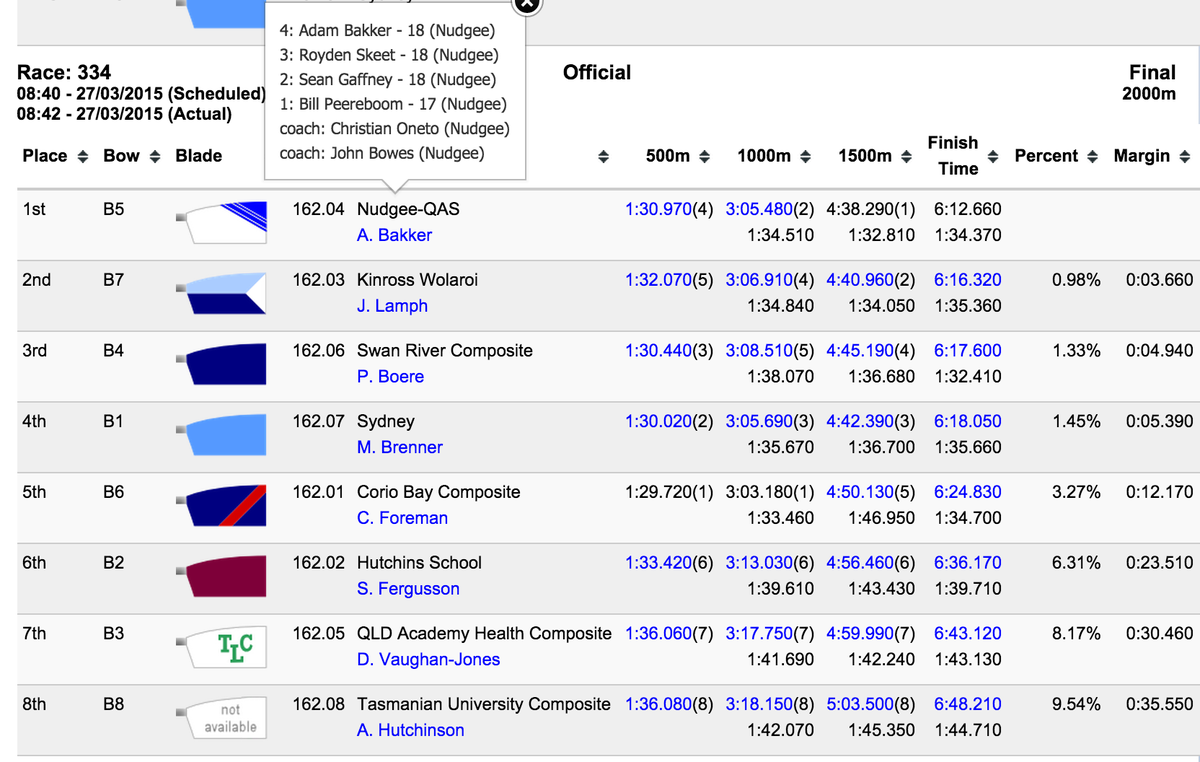This screenshot has height=762, width=1200.
Task: Select QLD Academy Health Composite text
Action: (484, 634)
